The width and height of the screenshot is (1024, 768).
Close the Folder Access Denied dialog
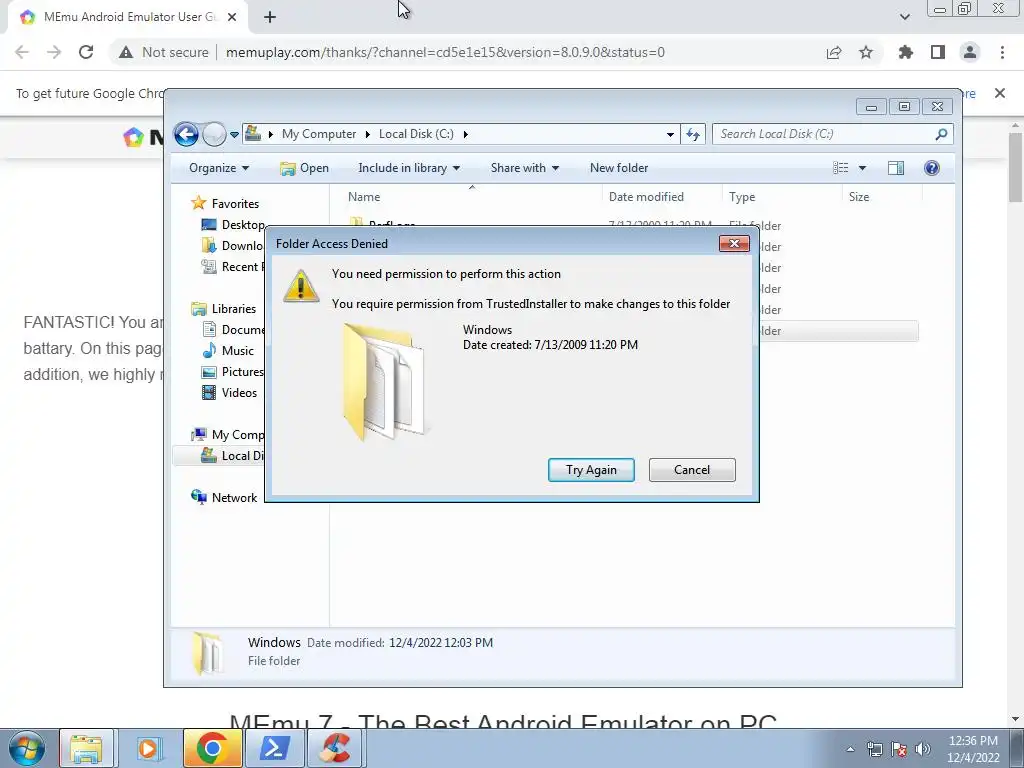[x=734, y=243]
